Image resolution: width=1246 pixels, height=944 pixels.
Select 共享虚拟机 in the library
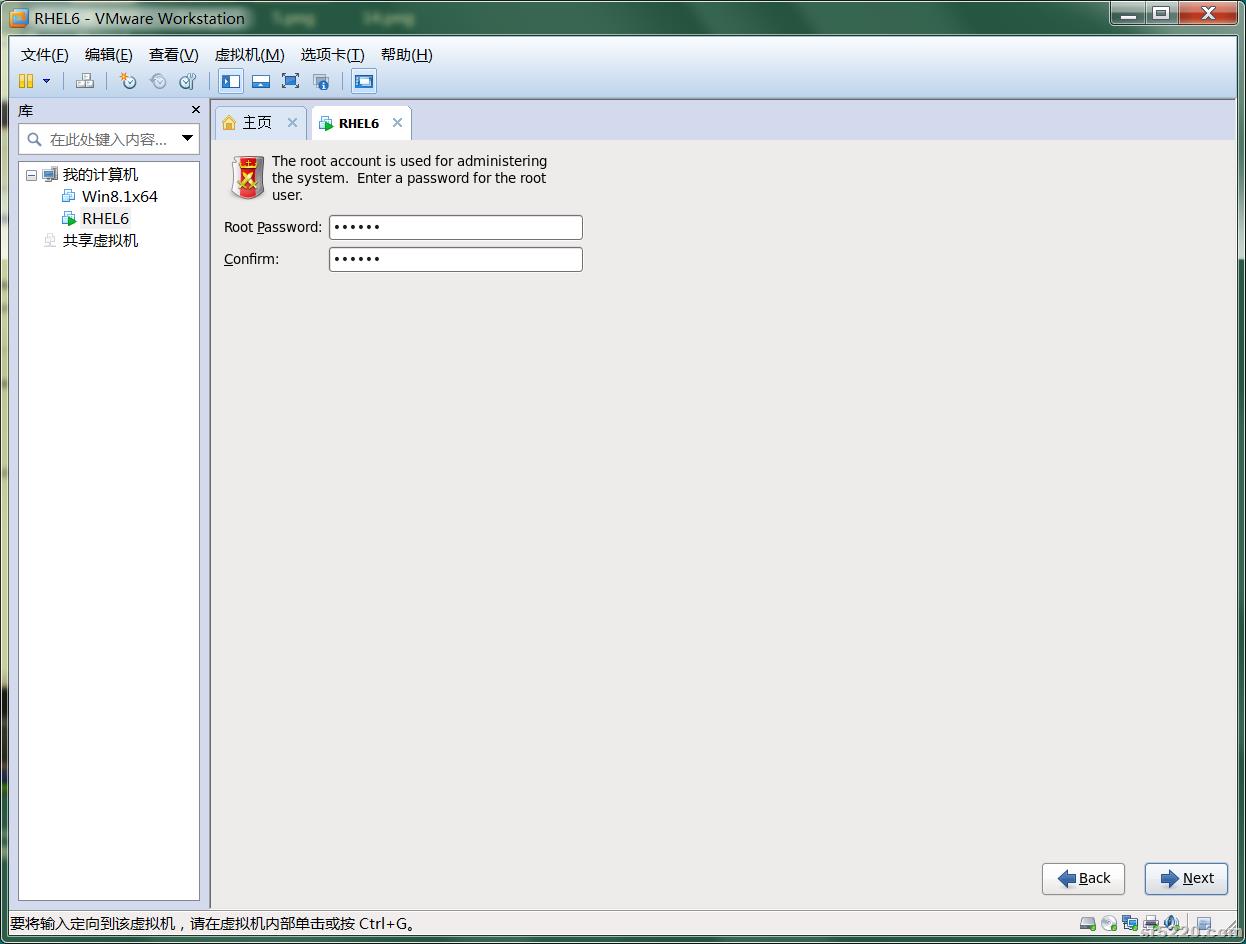point(101,240)
